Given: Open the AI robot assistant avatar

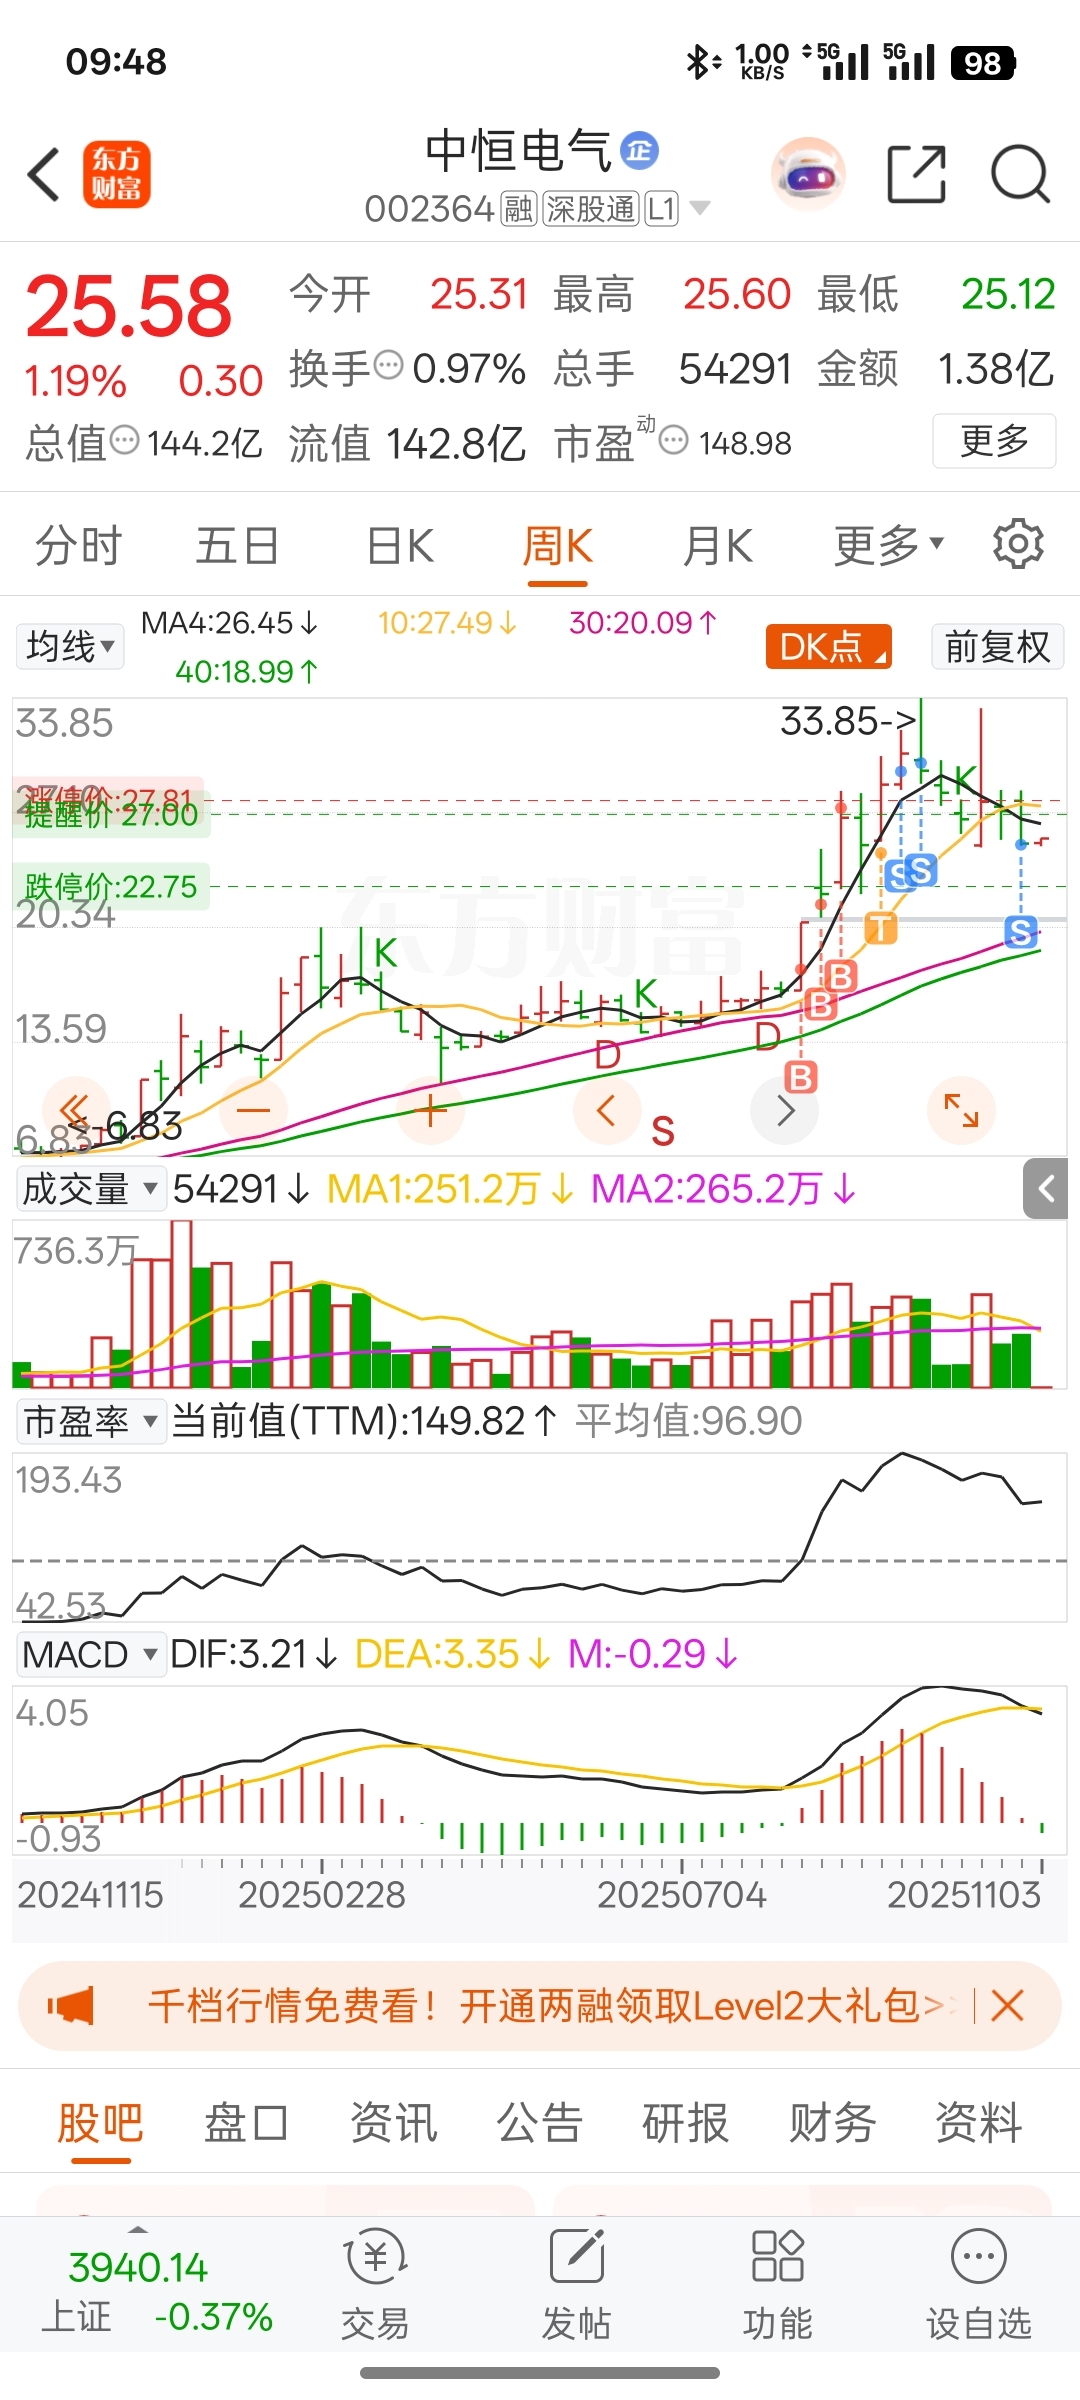Looking at the screenshot, I should click(x=808, y=174).
